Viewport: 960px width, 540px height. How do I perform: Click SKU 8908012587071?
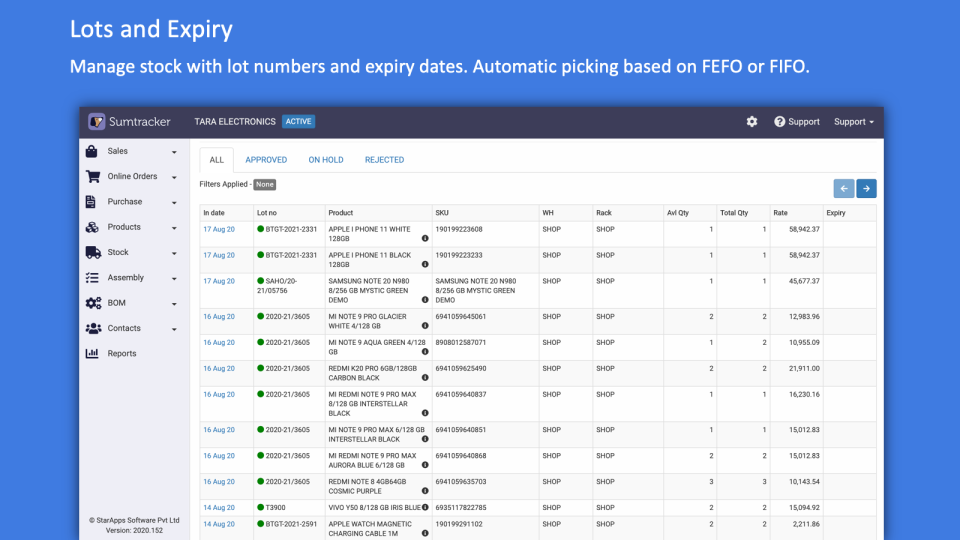(460, 343)
